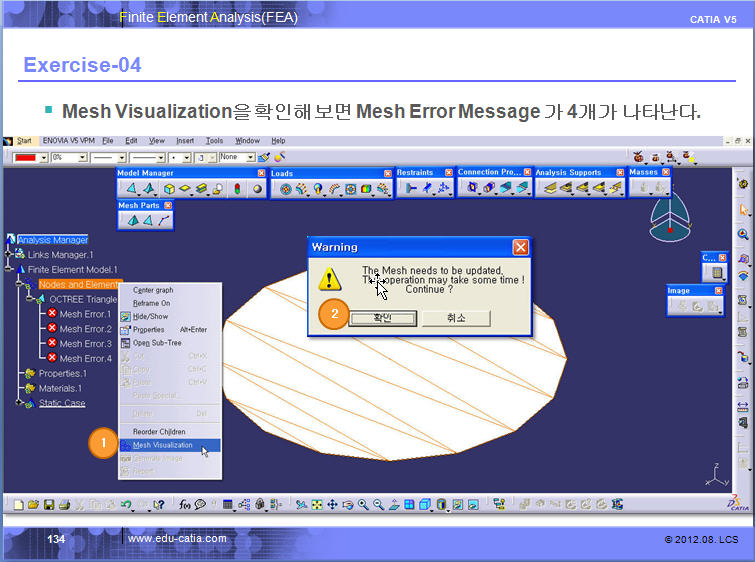Select Mesh Error.3 in the specification tree
The image size is (755, 562).
84,343
